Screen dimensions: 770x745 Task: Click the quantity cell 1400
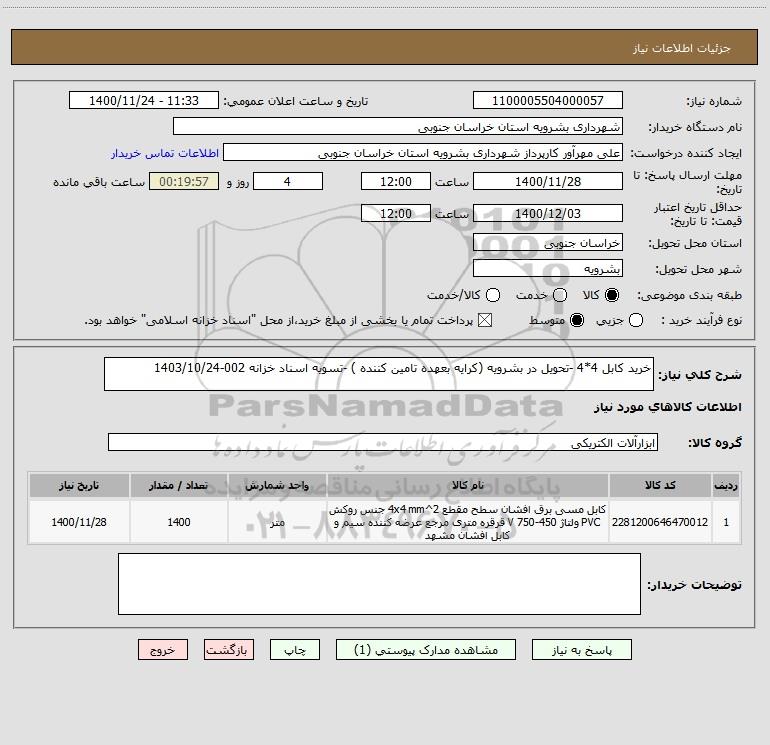[179, 522]
